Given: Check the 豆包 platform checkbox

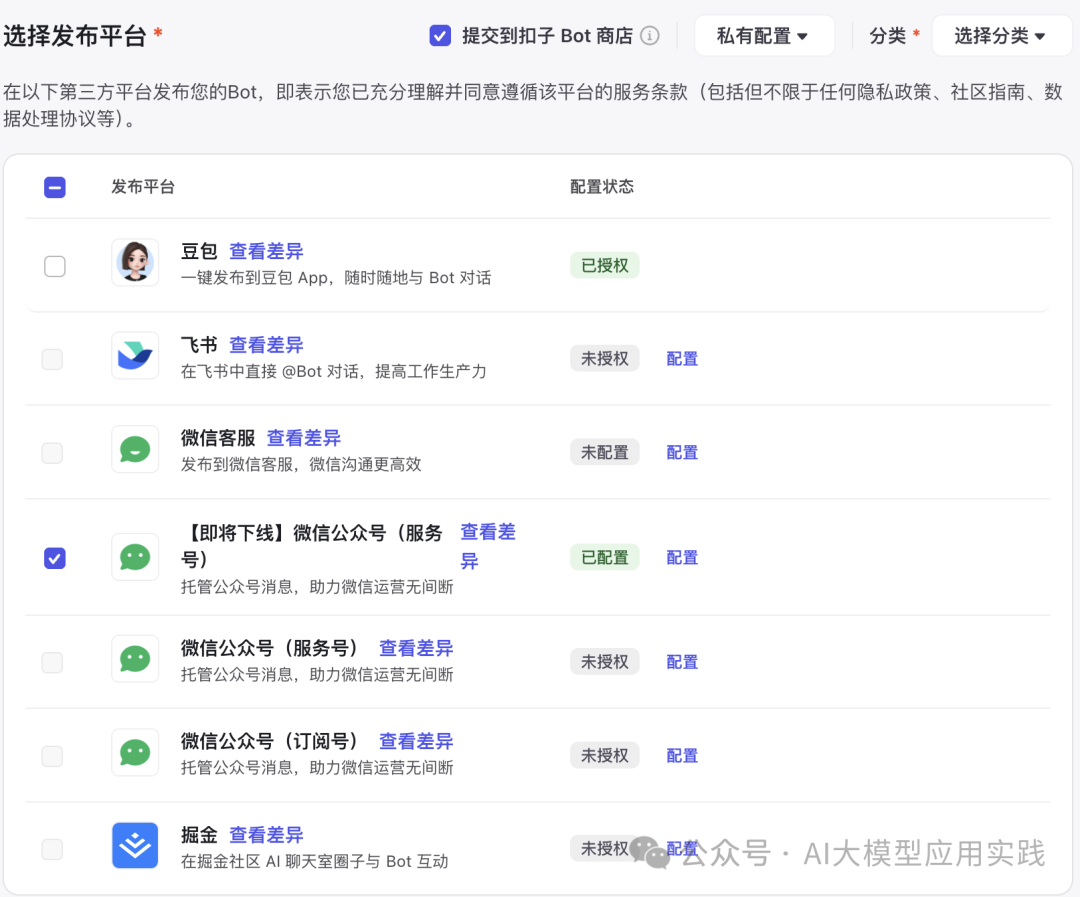Looking at the screenshot, I should (55, 266).
